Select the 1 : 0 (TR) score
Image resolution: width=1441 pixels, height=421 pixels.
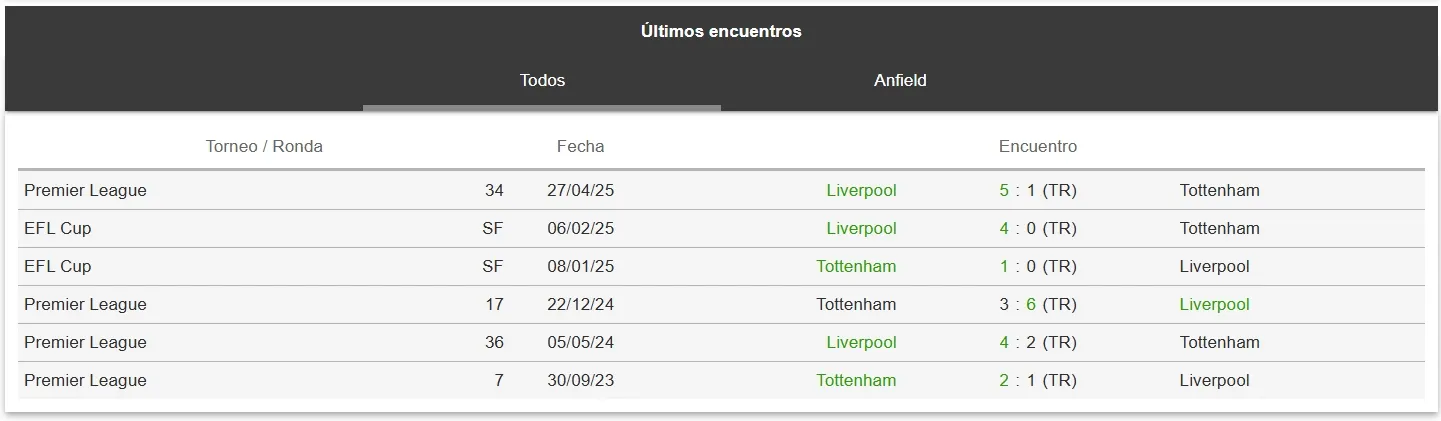1038,266
